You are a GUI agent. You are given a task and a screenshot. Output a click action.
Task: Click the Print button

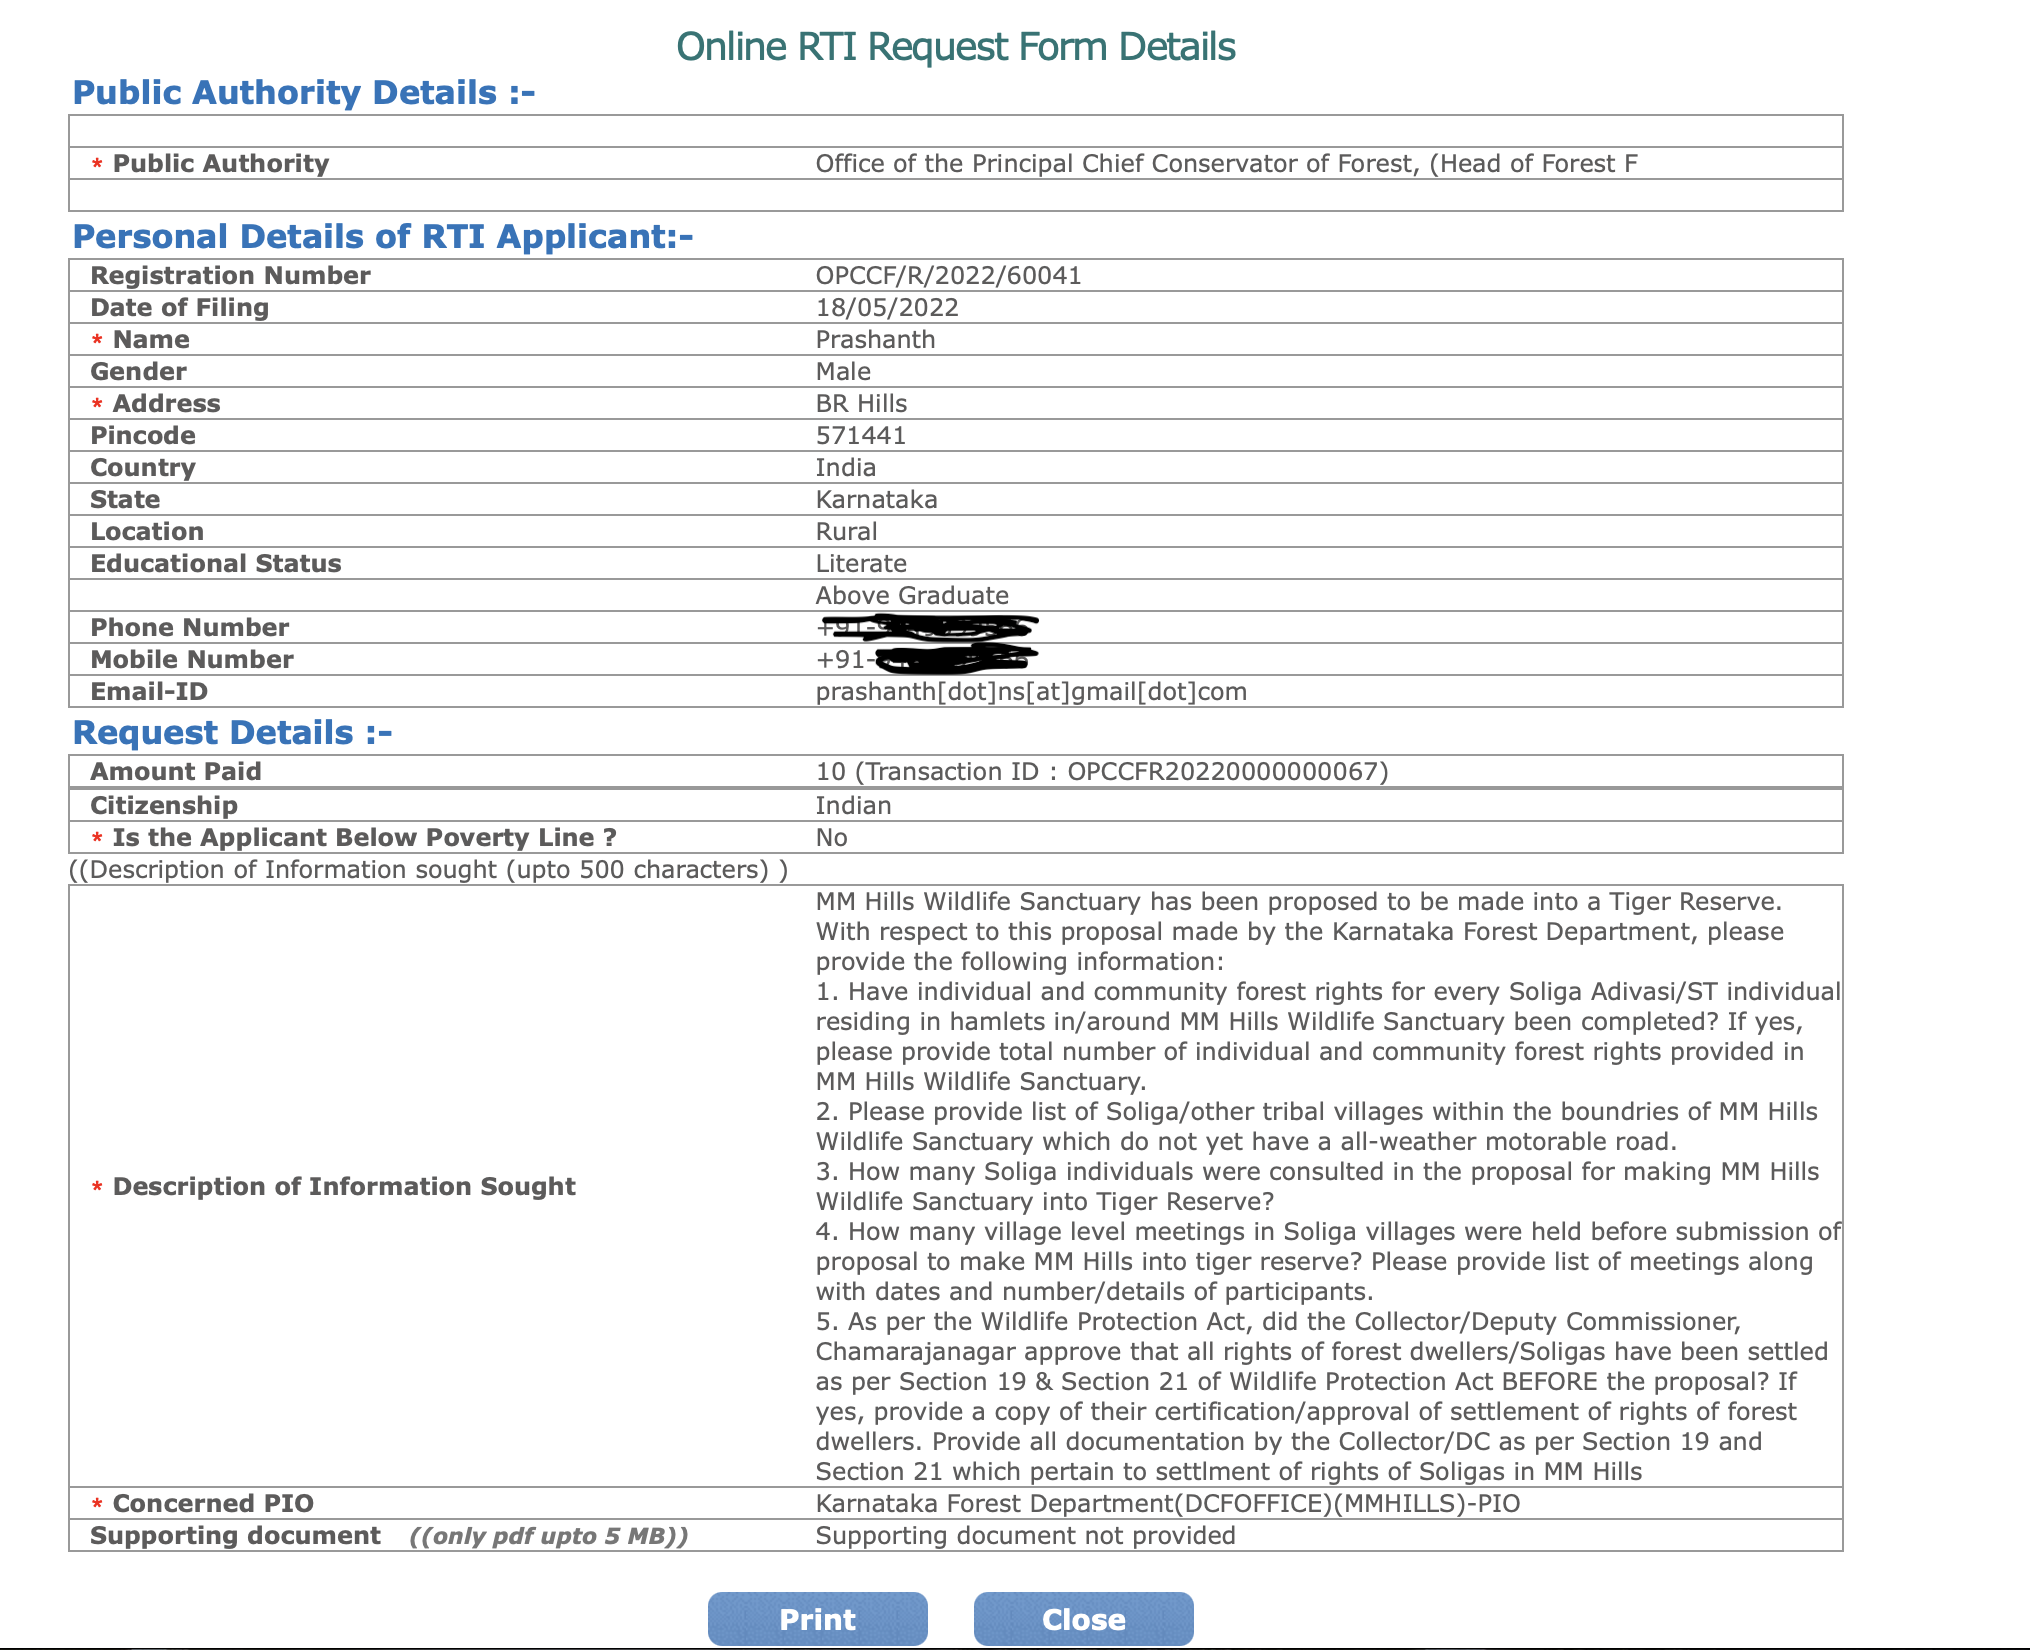tap(817, 1619)
